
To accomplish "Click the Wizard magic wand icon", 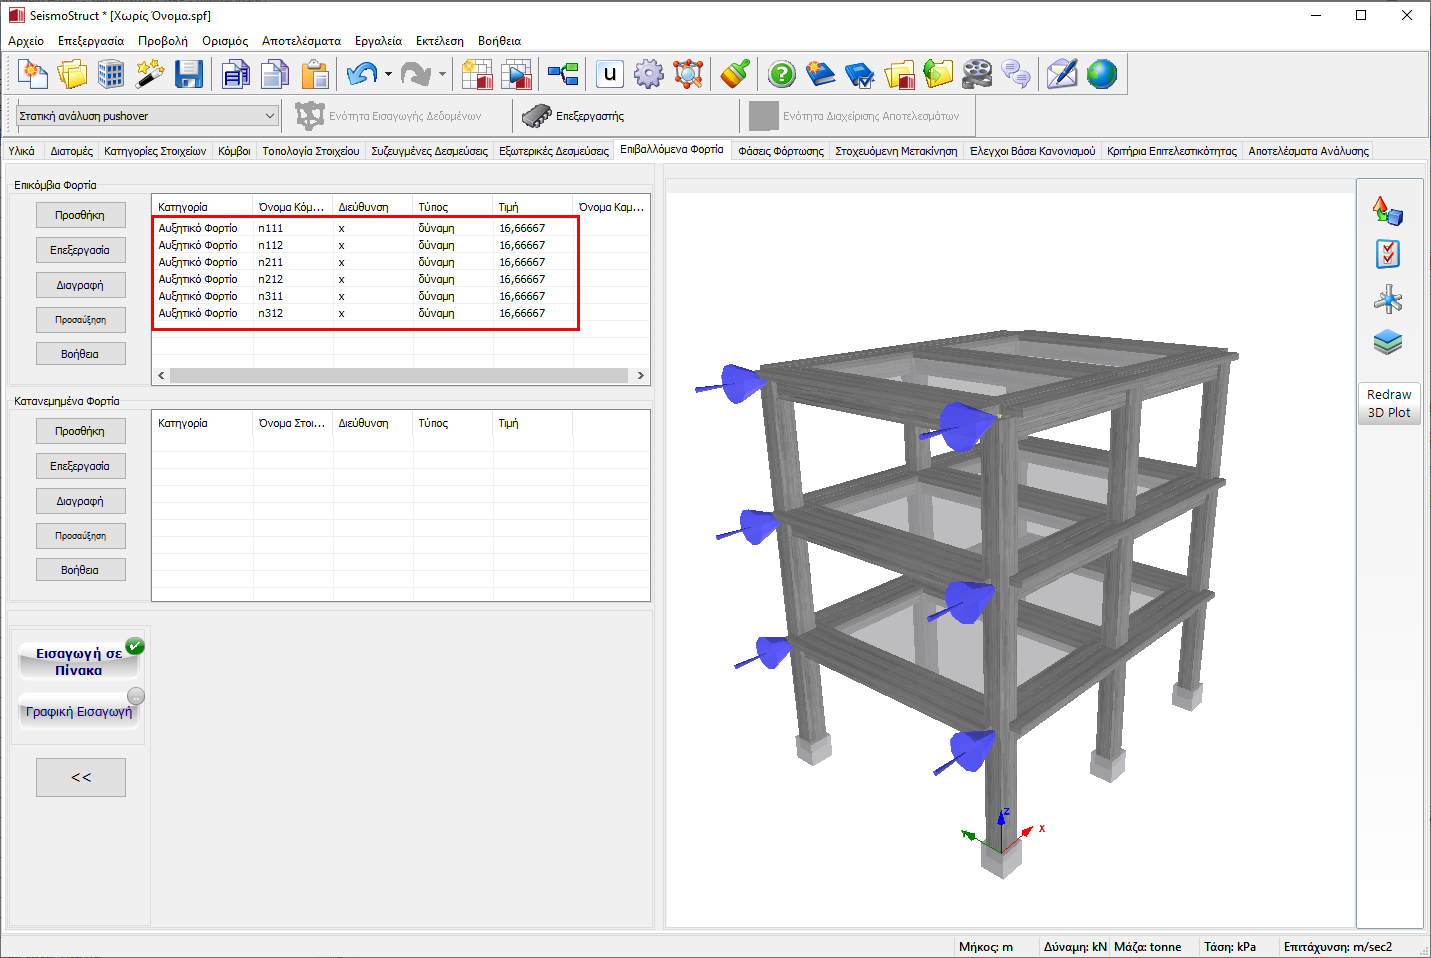I will click(150, 74).
